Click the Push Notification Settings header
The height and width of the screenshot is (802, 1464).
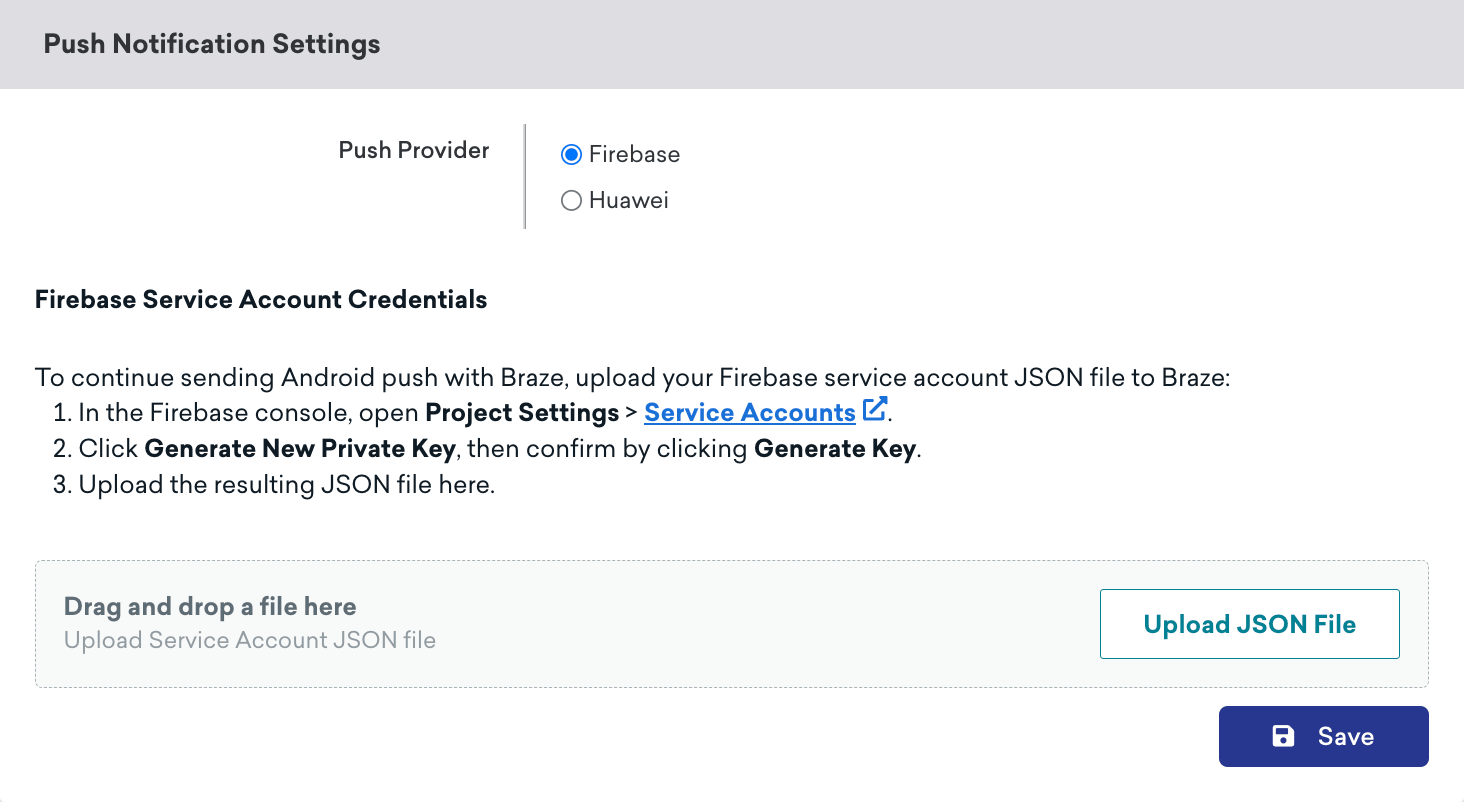point(211,43)
